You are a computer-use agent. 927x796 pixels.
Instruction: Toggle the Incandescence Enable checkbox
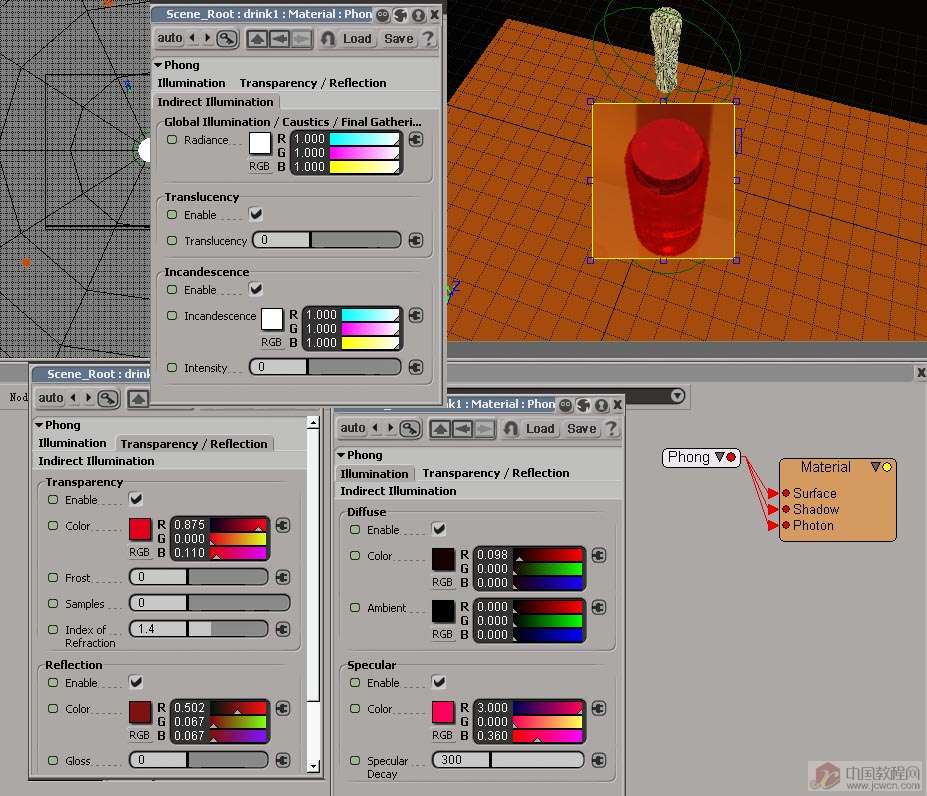[x=255, y=289]
